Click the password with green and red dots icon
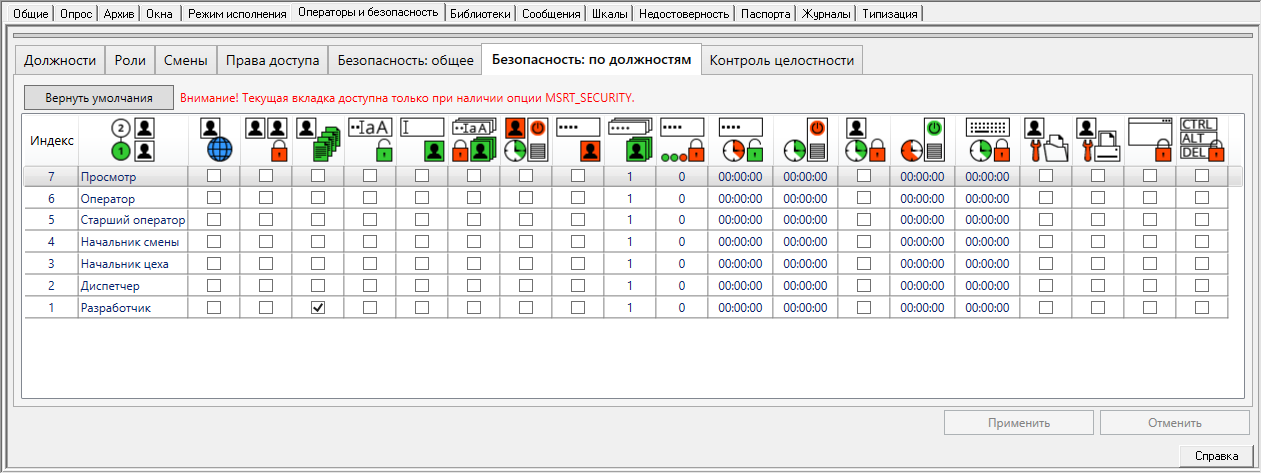Image resolution: width=1262 pixels, height=474 pixels. coord(682,140)
